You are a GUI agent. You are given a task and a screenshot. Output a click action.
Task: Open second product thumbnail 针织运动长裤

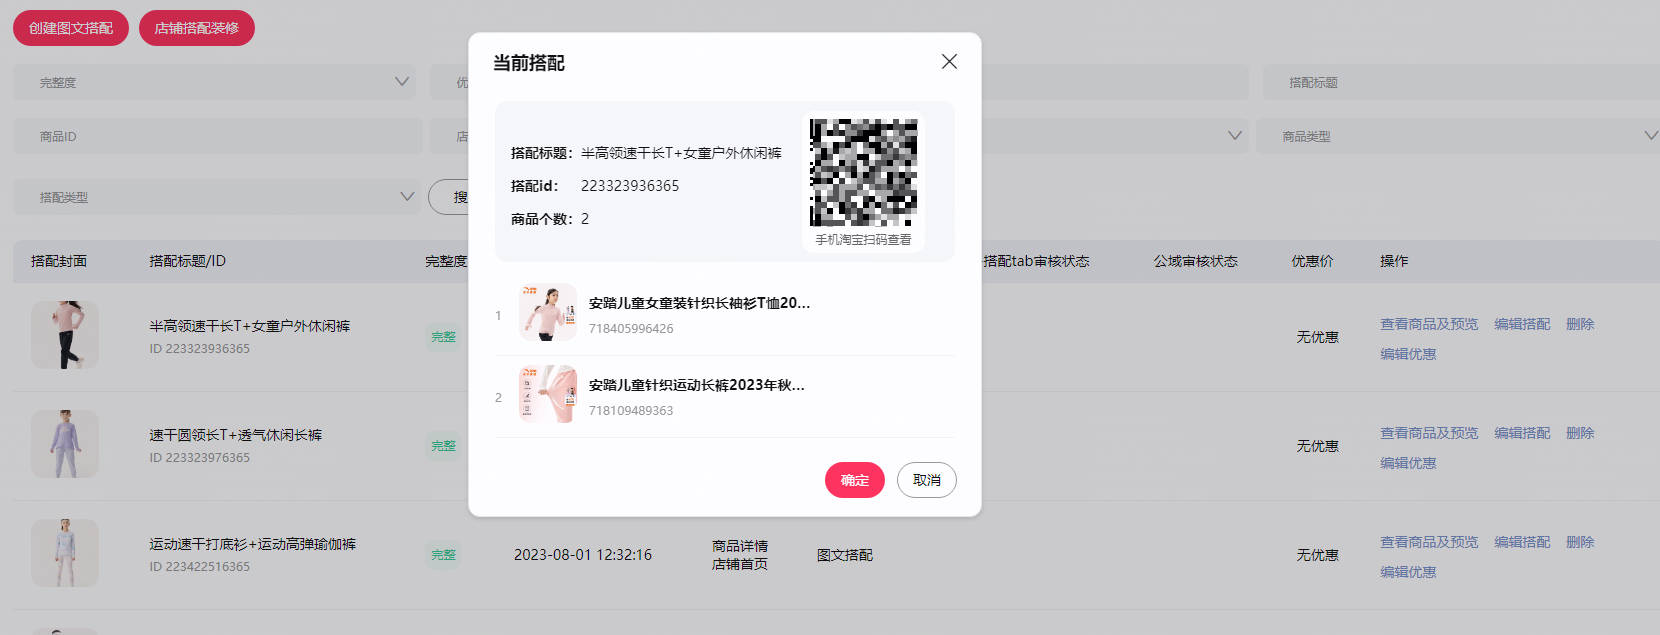(x=548, y=395)
